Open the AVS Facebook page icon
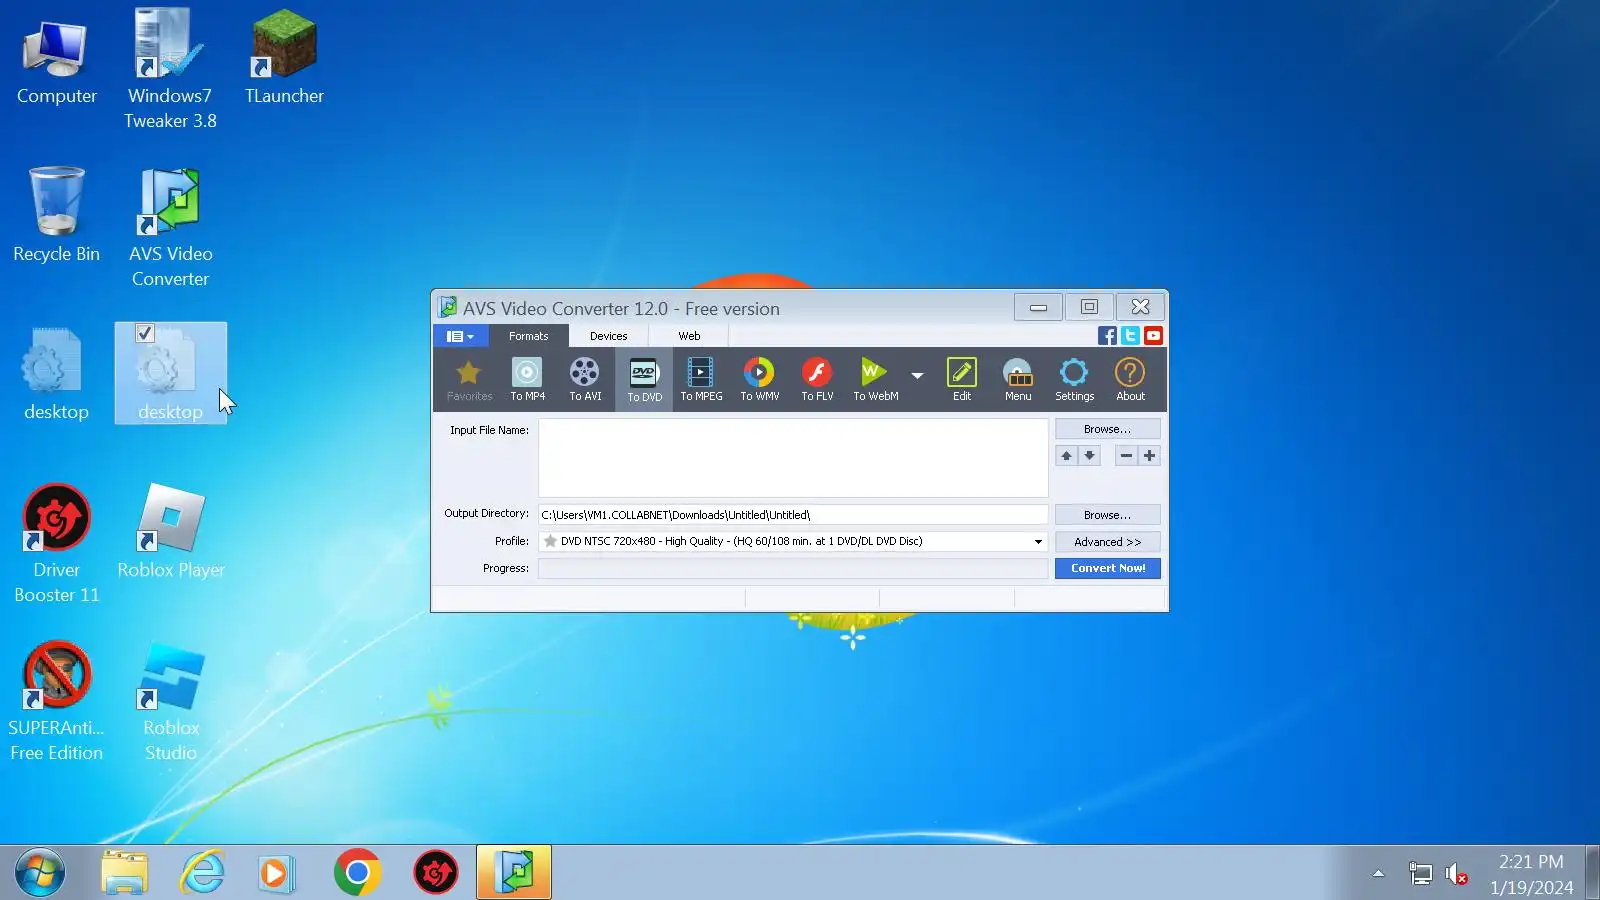Image resolution: width=1600 pixels, height=900 pixels. tap(1107, 336)
